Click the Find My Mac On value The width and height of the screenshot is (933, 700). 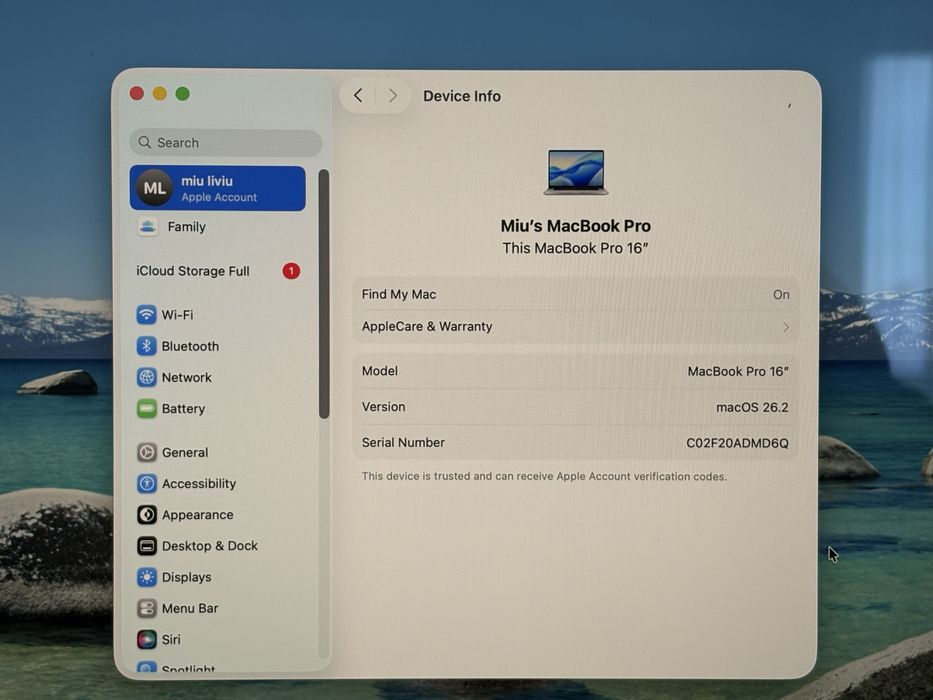pos(781,295)
